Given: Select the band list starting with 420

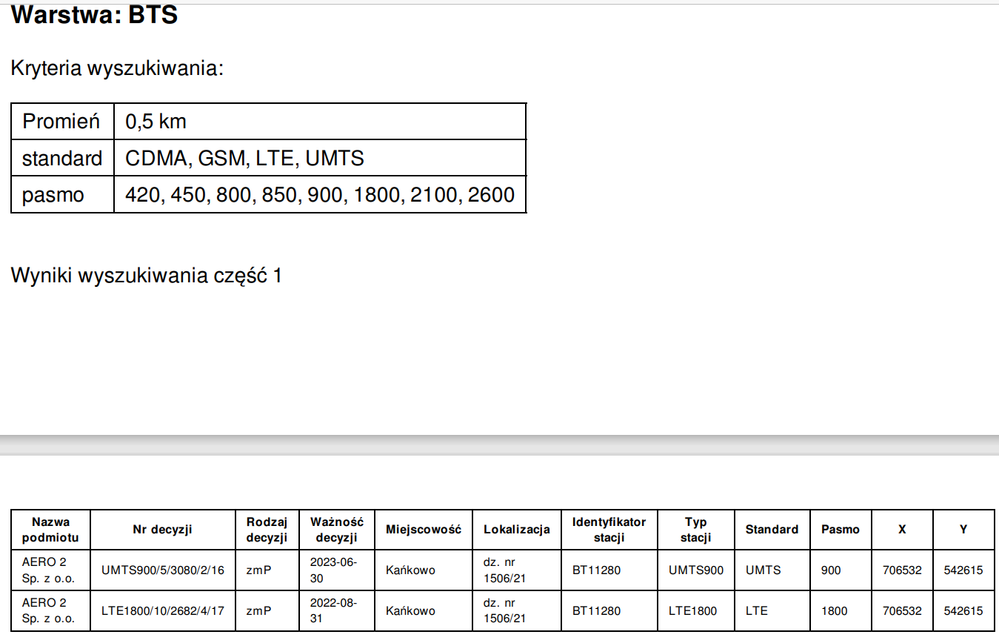Looking at the screenshot, I should click(320, 194).
